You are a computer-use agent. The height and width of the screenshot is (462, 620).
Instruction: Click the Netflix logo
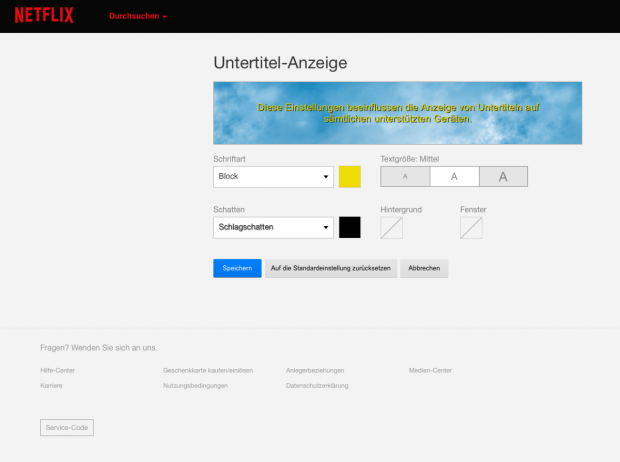click(x=43, y=16)
